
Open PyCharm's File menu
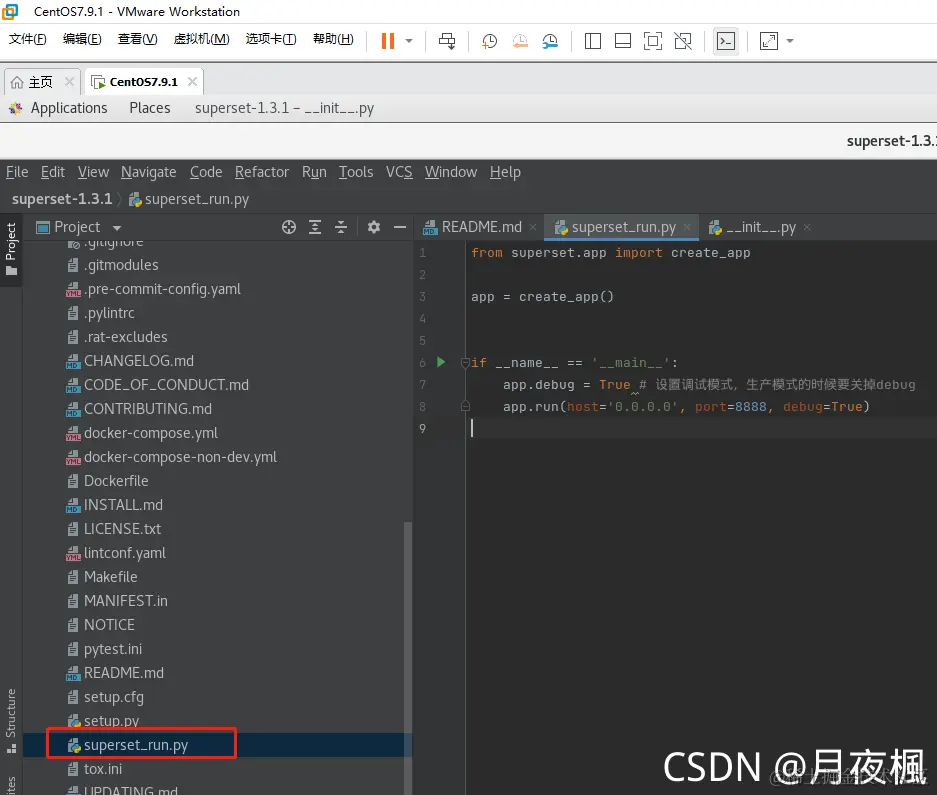coord(17,172)
